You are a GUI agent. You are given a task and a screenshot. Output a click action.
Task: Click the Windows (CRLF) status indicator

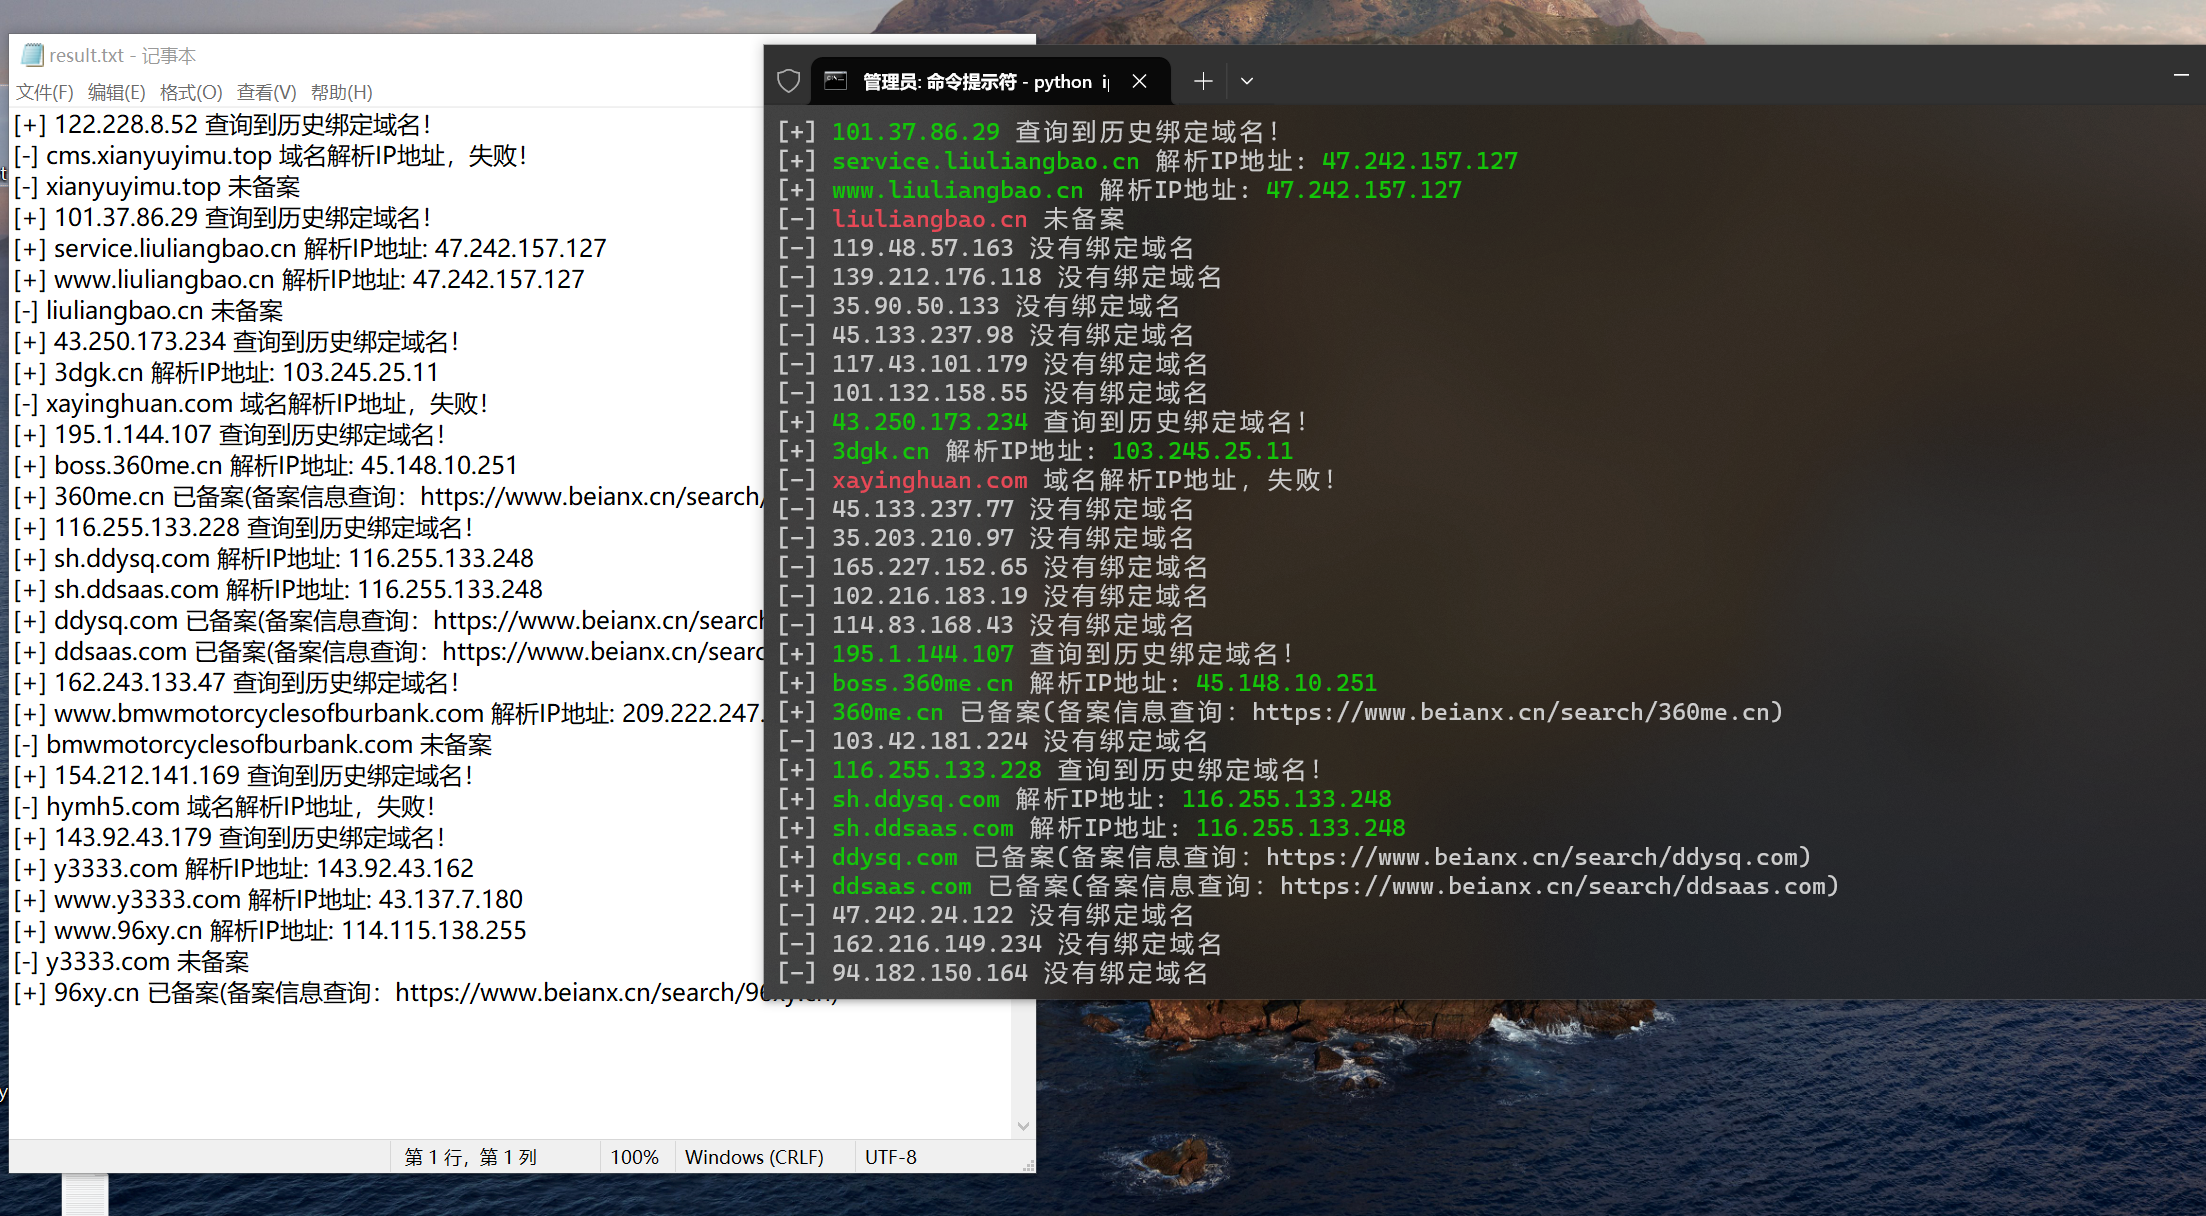pyautogui.click(x=754, y=1157)
